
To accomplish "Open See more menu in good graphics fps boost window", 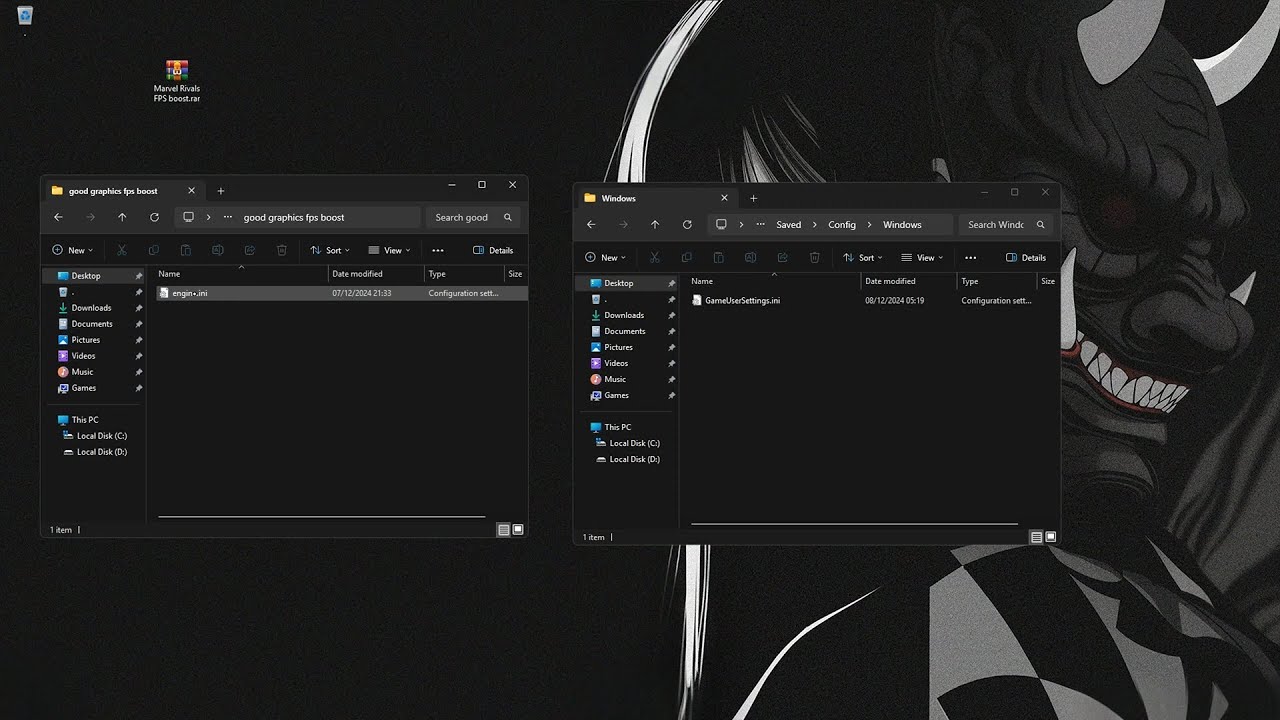I will tap(438, 250).
